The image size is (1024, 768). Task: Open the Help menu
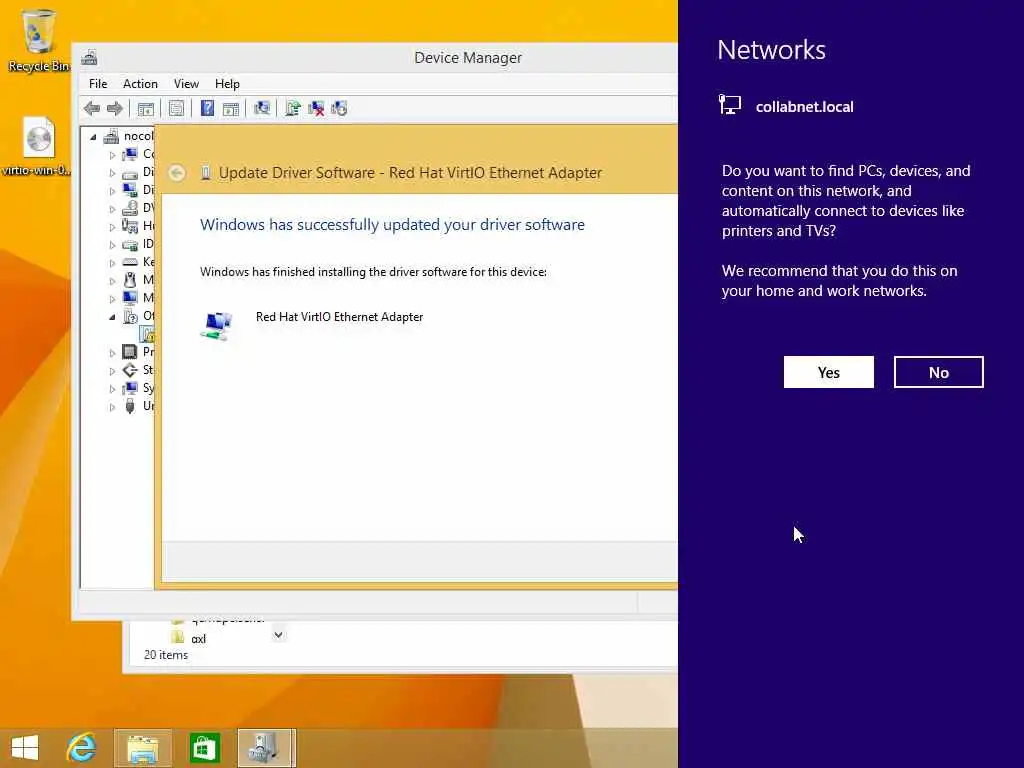(x=227, y=84)
